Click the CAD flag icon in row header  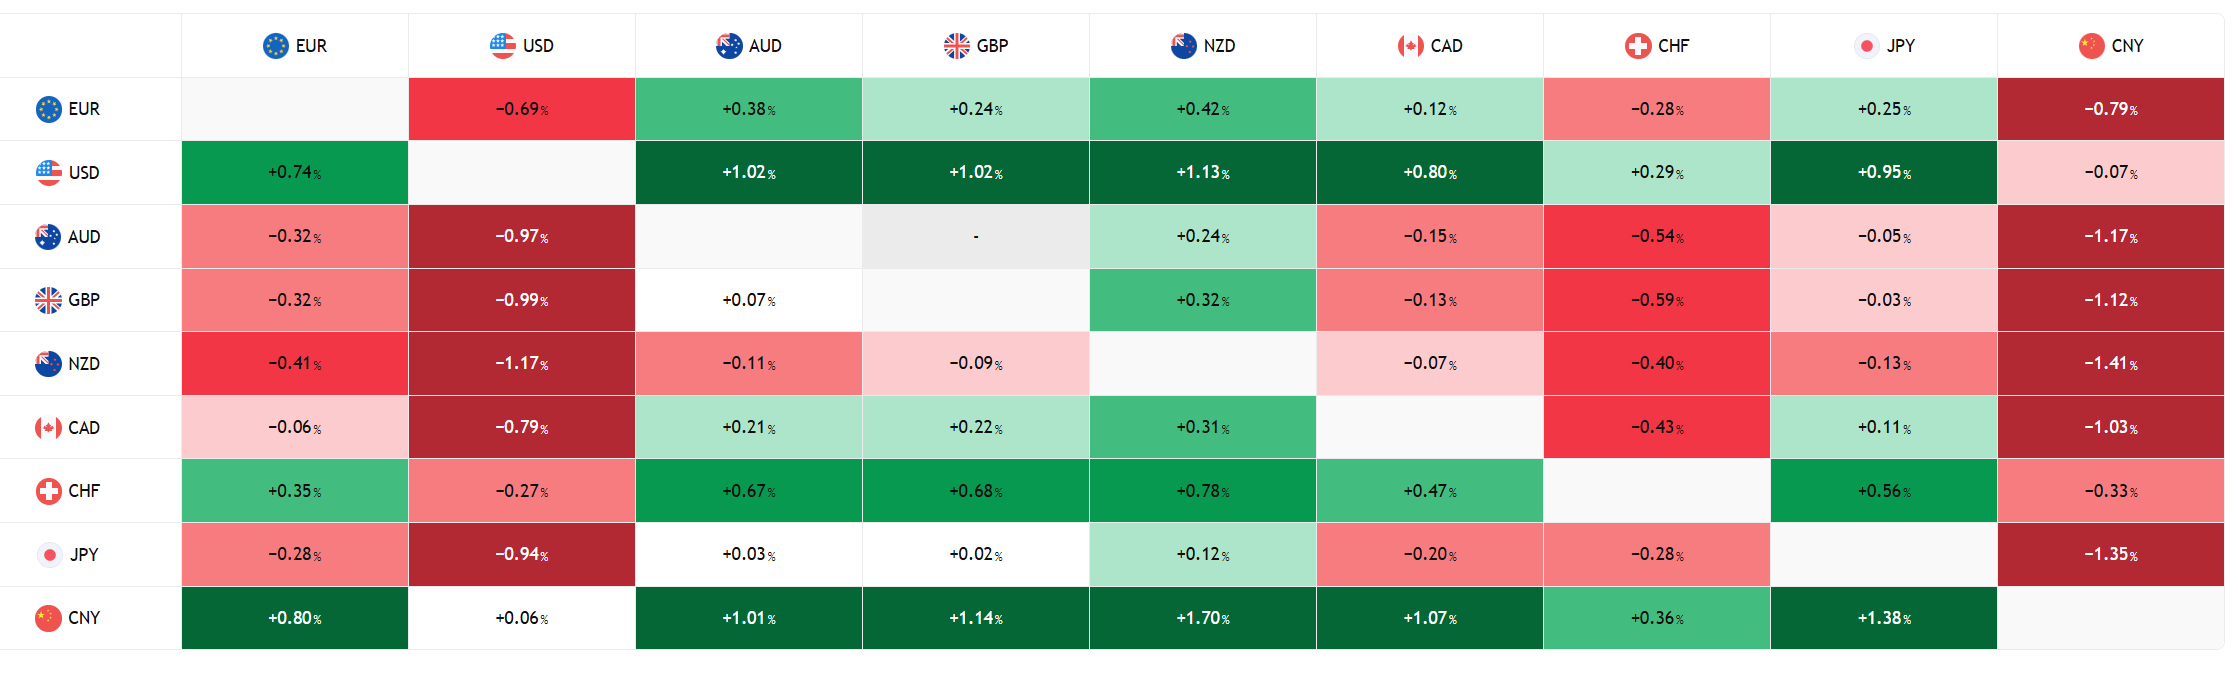point(48,428)
